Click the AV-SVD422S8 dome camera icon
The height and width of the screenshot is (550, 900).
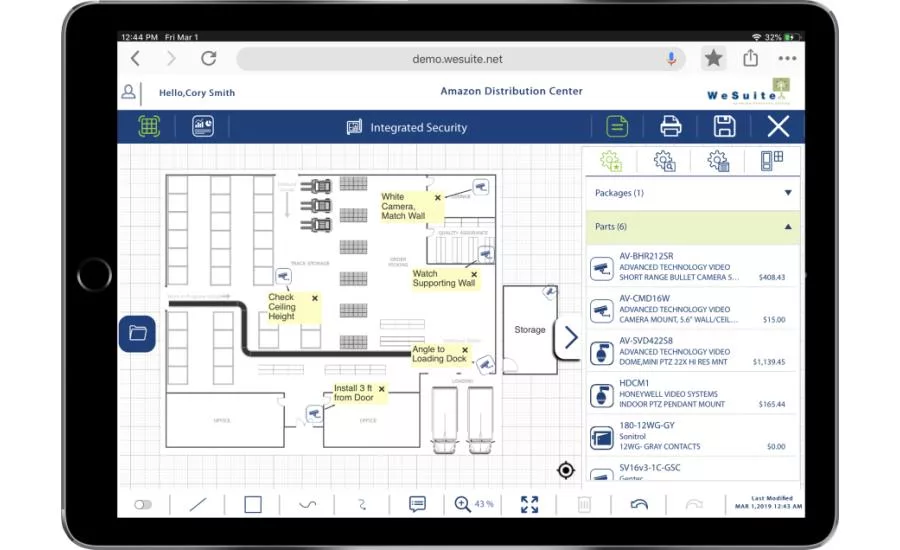[602, 354]
